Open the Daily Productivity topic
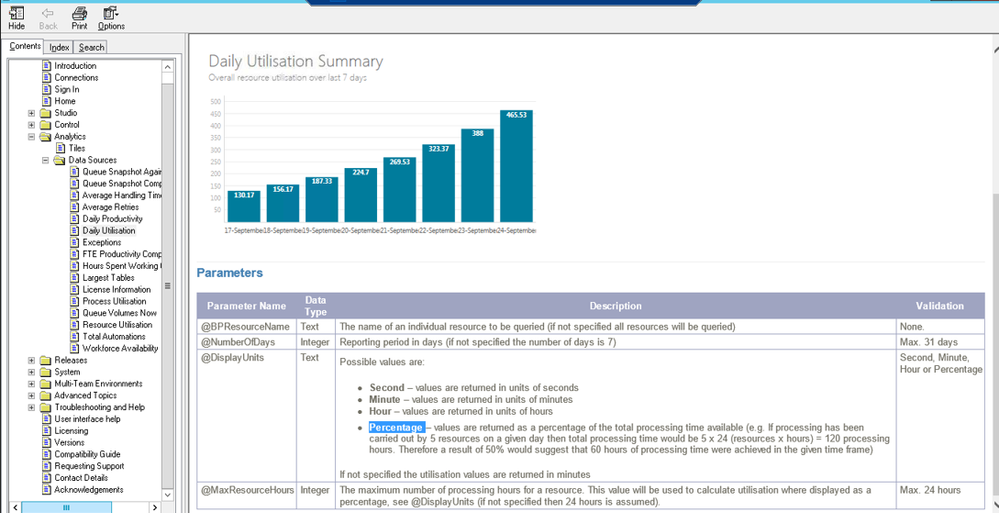999x513 pixels. point(112,219)
